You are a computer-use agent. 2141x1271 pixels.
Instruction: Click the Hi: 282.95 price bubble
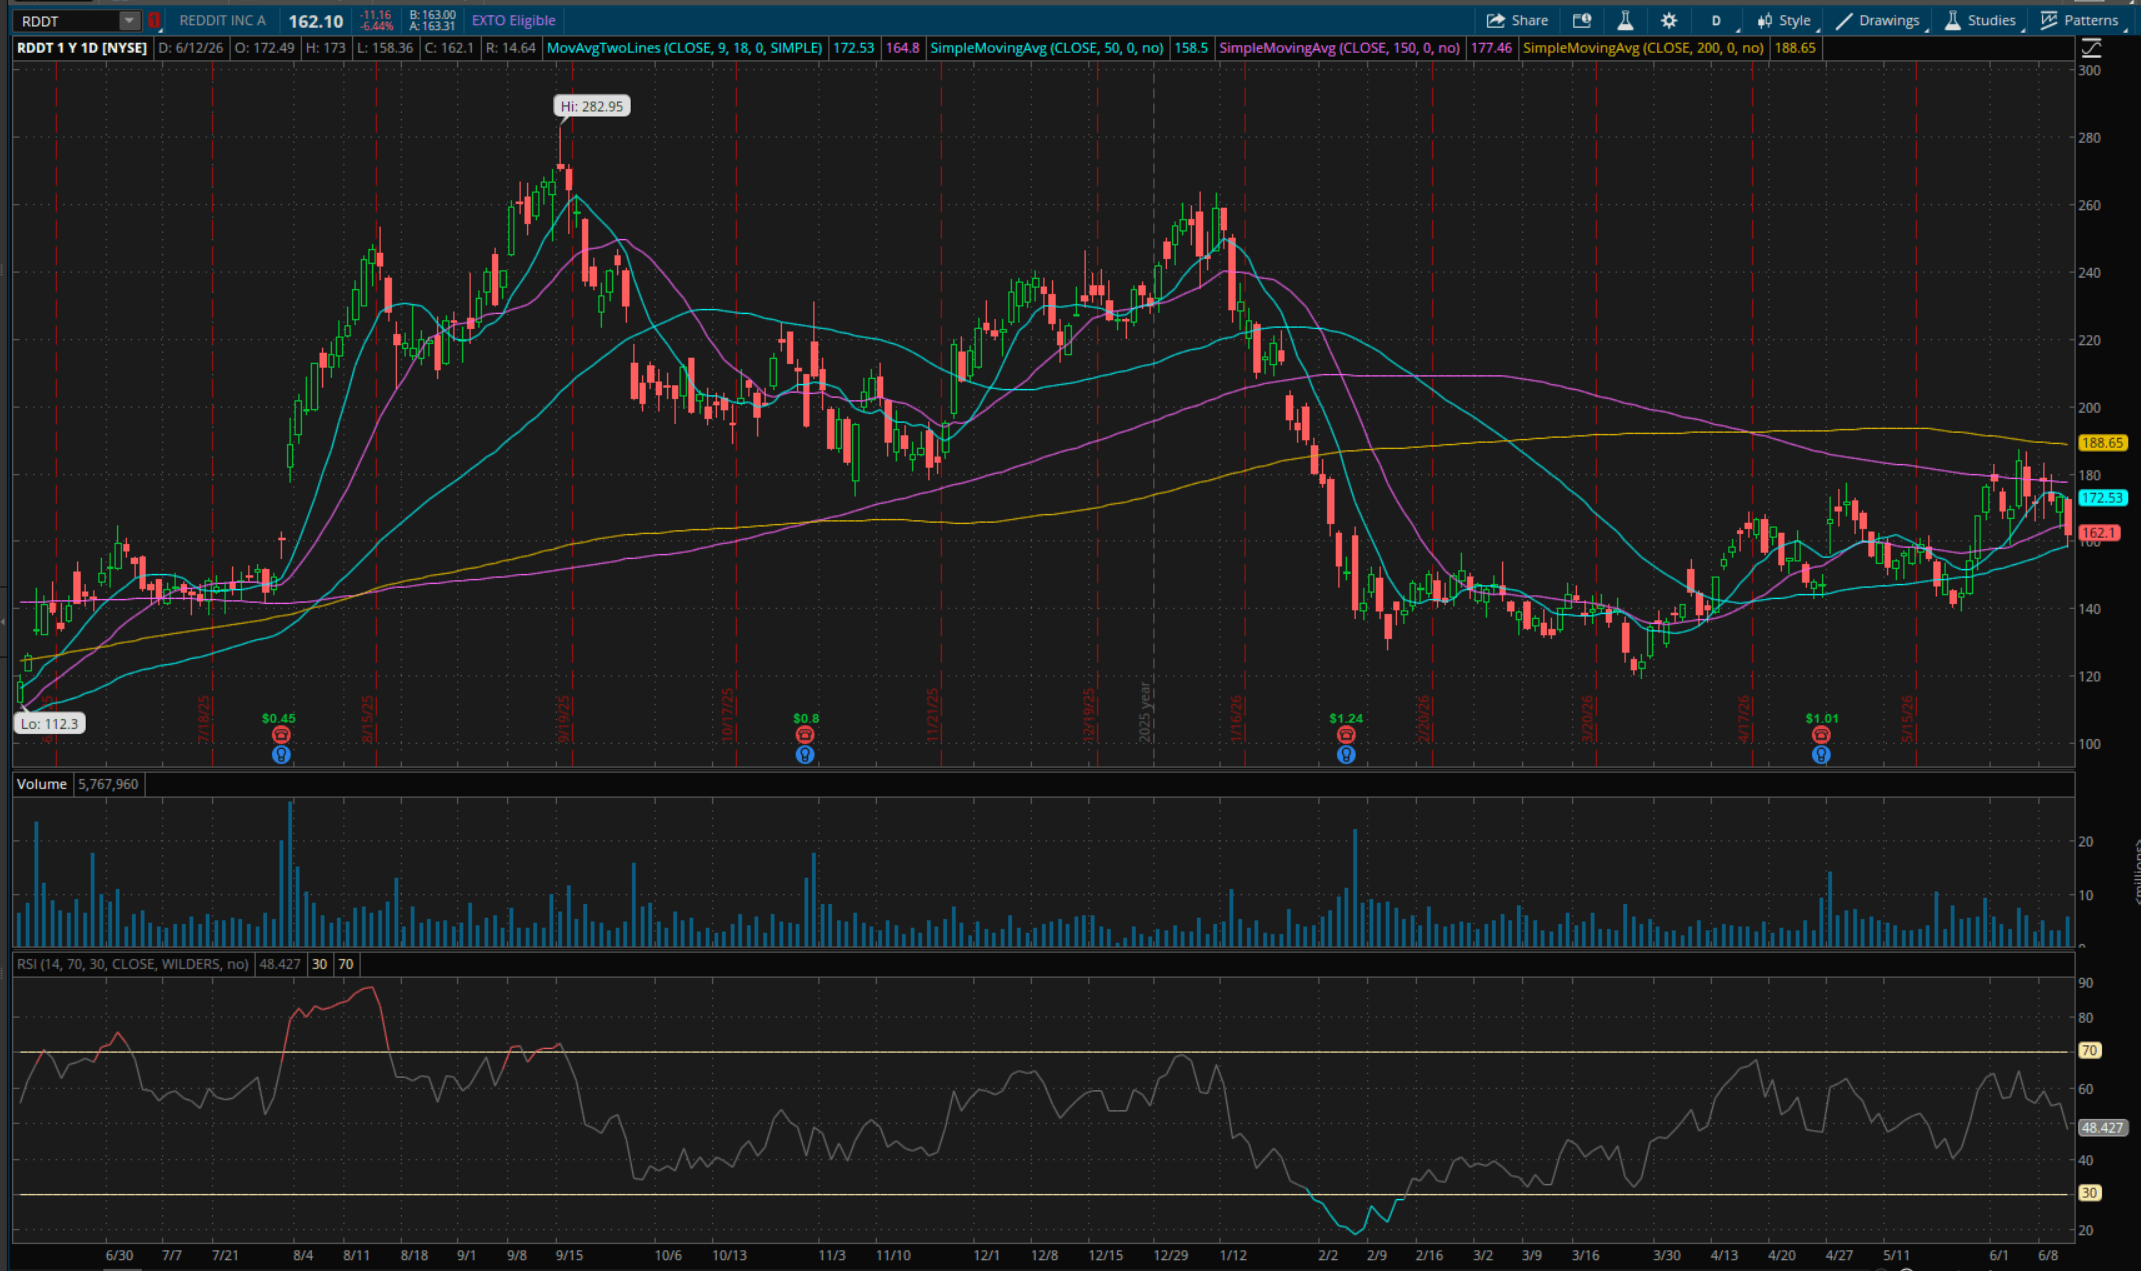point(592,106)
